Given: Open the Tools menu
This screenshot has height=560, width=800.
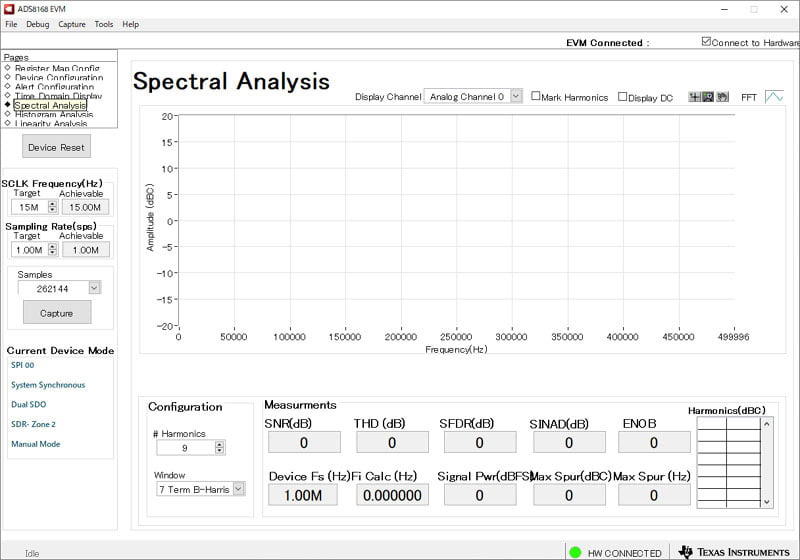Looking at the screenshot, I should pos(104,24).
